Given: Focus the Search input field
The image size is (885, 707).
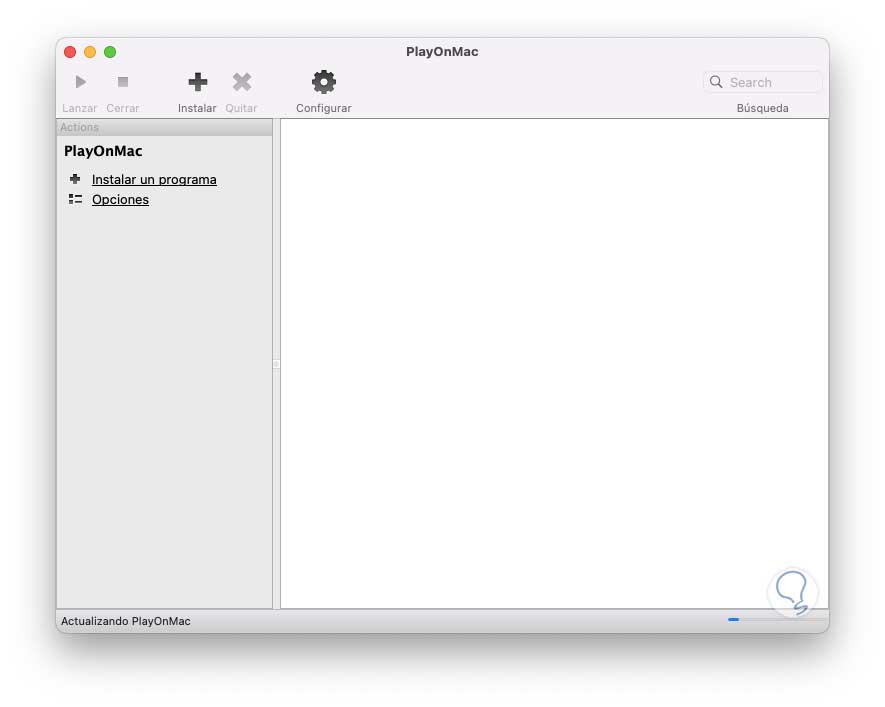Looking at the screenshot, I should 763,82.
